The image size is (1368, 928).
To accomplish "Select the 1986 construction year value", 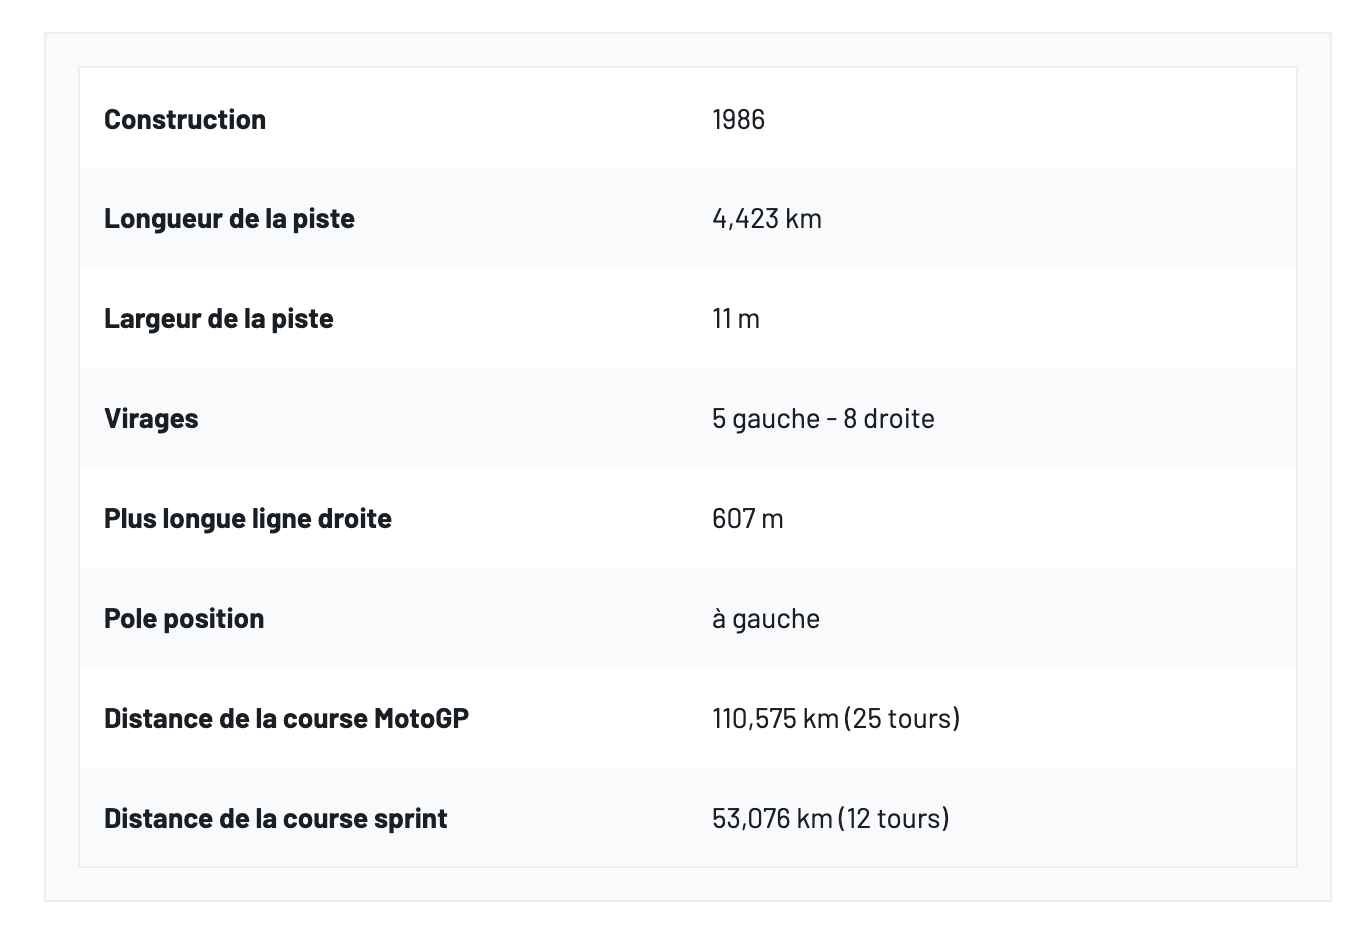I will (x=738, y=119).
